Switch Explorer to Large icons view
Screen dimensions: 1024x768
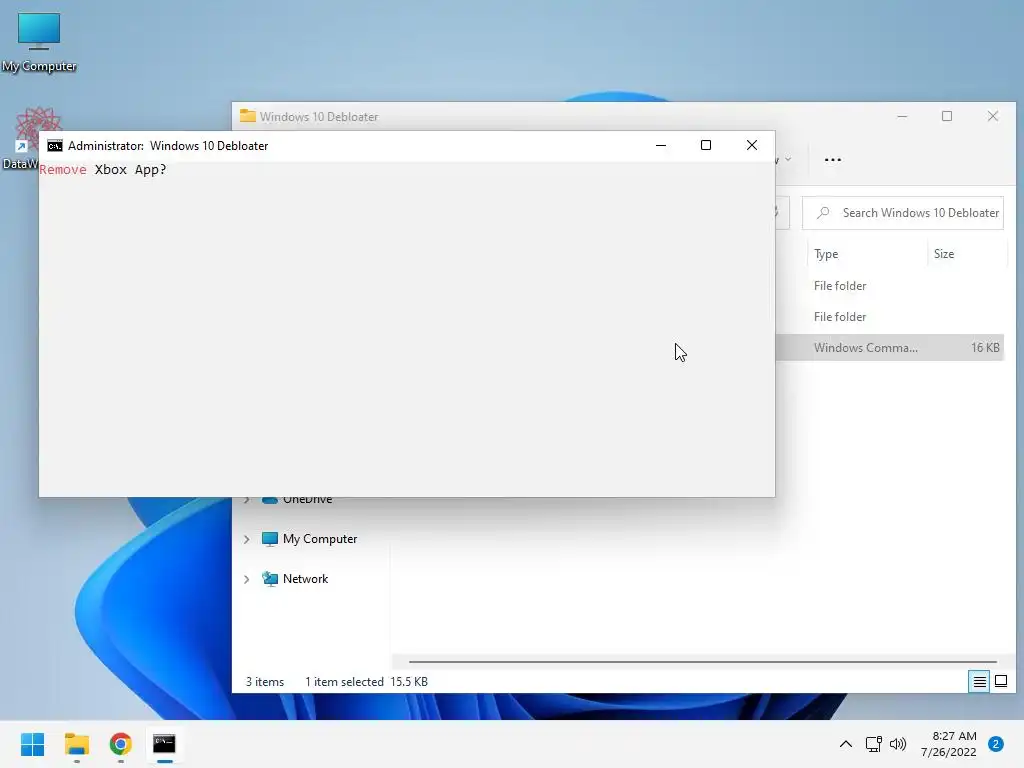[1000, 682]
